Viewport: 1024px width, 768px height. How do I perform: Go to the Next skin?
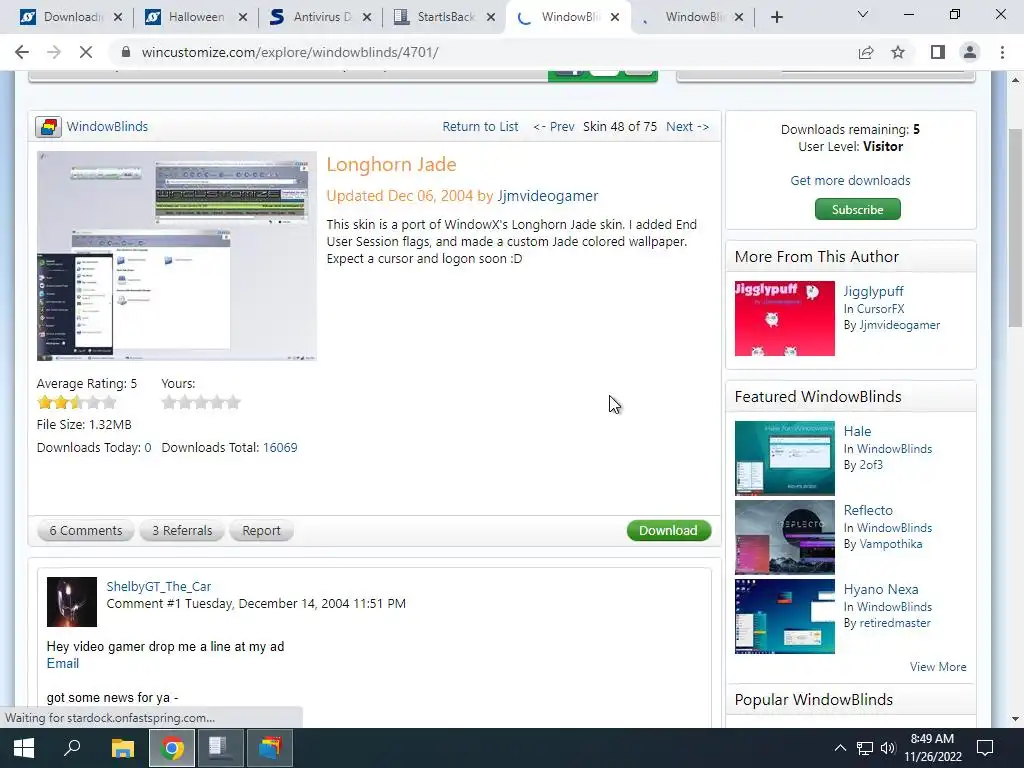(x=687, y=127)
